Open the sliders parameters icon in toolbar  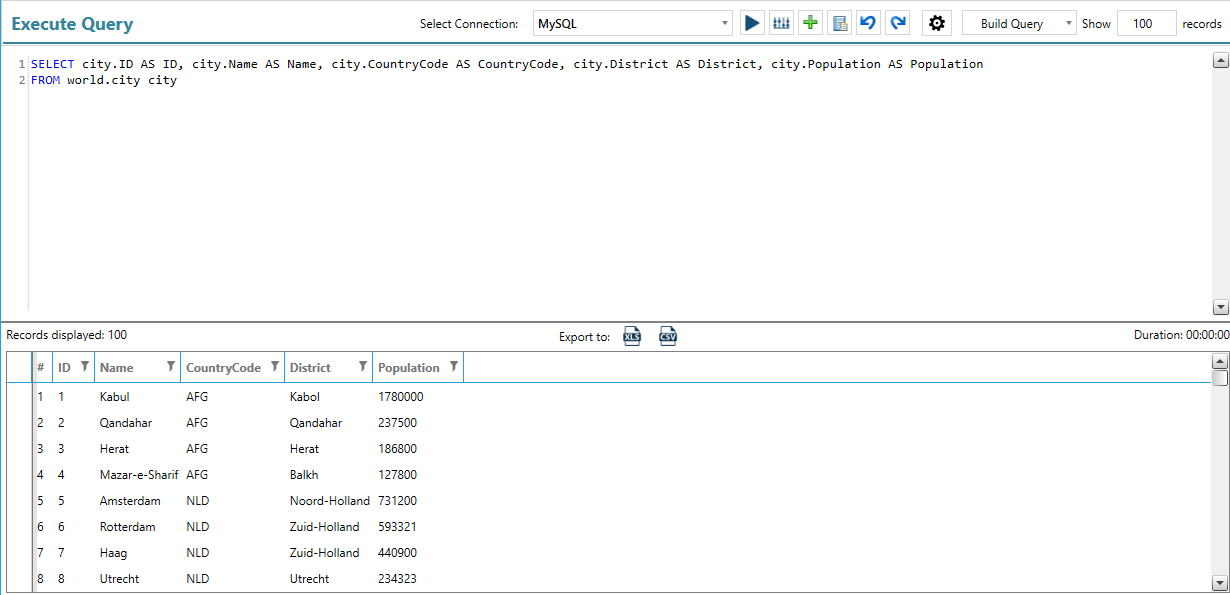click(781, 23)
